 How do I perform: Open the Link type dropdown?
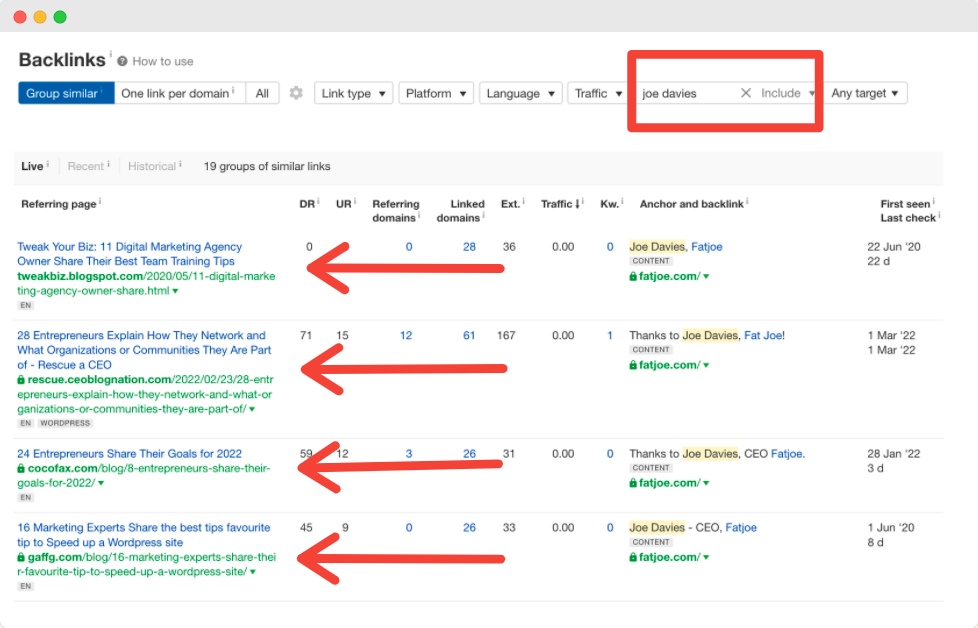(x=352, y=93)
